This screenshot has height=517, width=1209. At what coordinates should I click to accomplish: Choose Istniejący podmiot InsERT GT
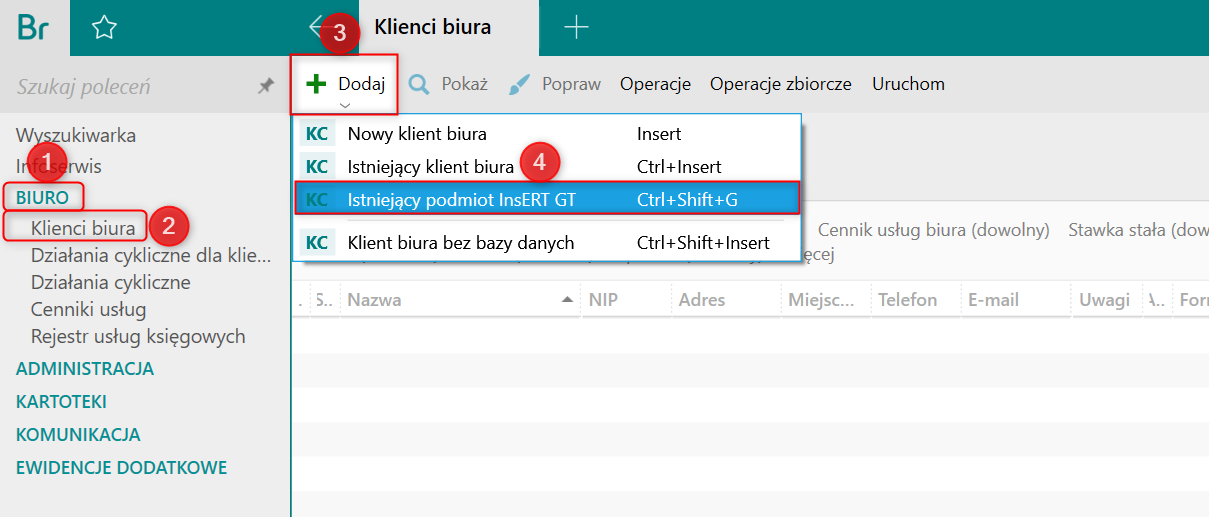click(461, 199)
